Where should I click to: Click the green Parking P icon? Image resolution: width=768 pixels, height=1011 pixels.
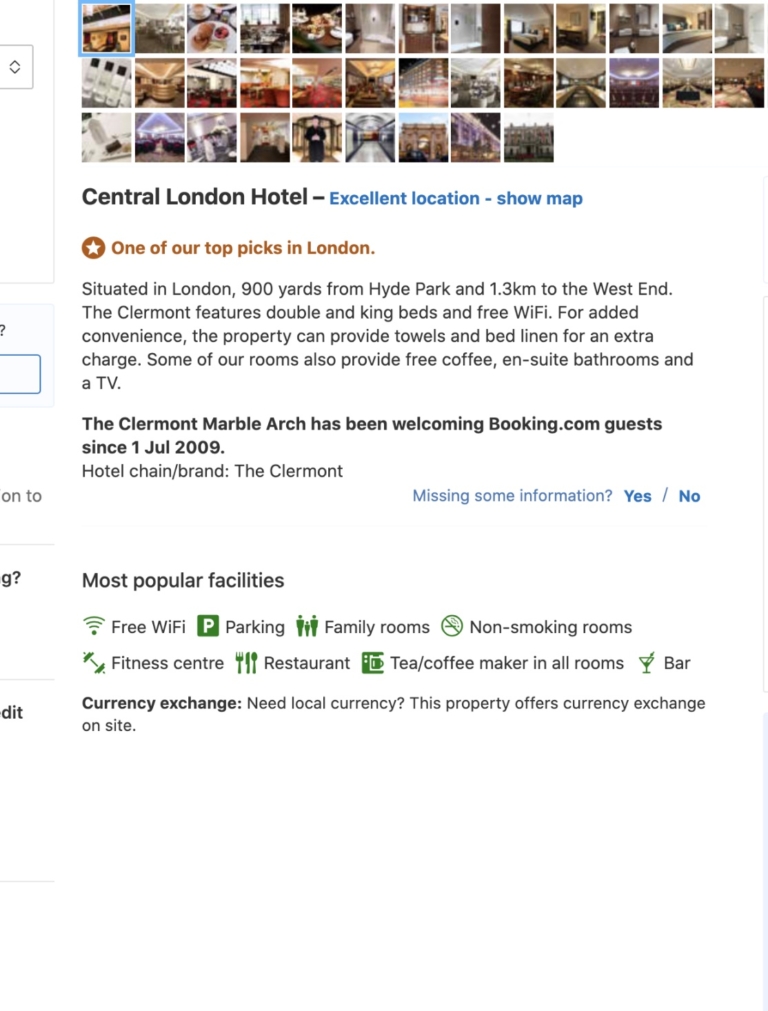207,627
